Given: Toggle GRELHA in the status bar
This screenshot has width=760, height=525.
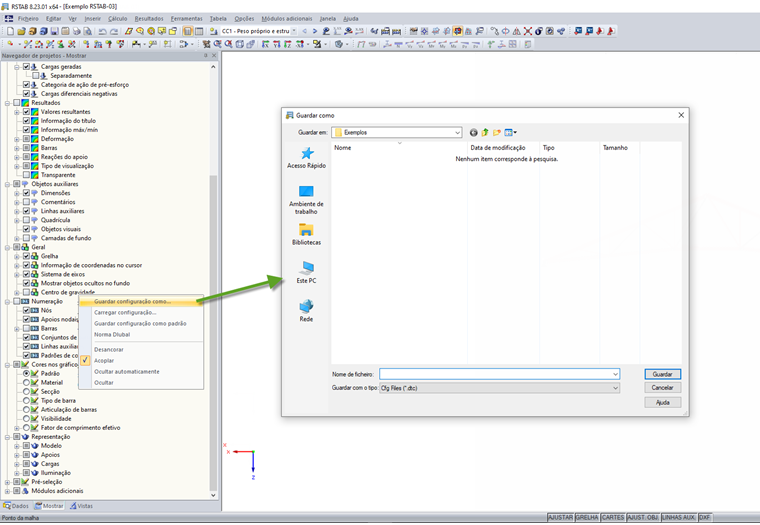Looking at the screenshot, I should (x=587, y=518).
